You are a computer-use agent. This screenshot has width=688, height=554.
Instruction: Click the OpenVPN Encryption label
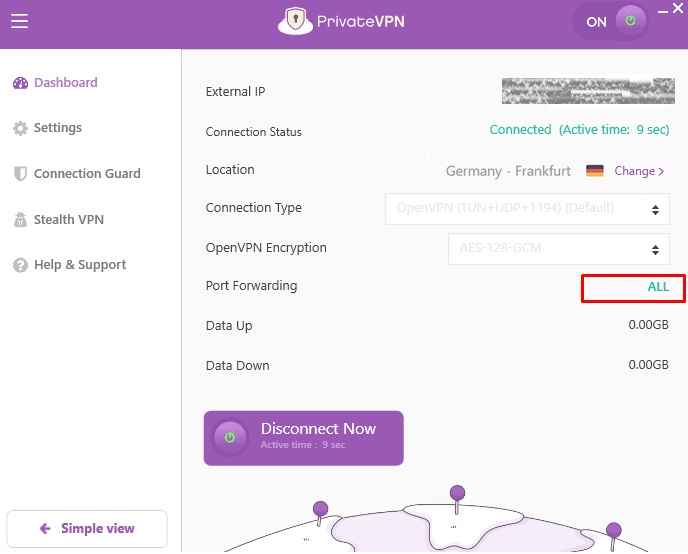266,248
